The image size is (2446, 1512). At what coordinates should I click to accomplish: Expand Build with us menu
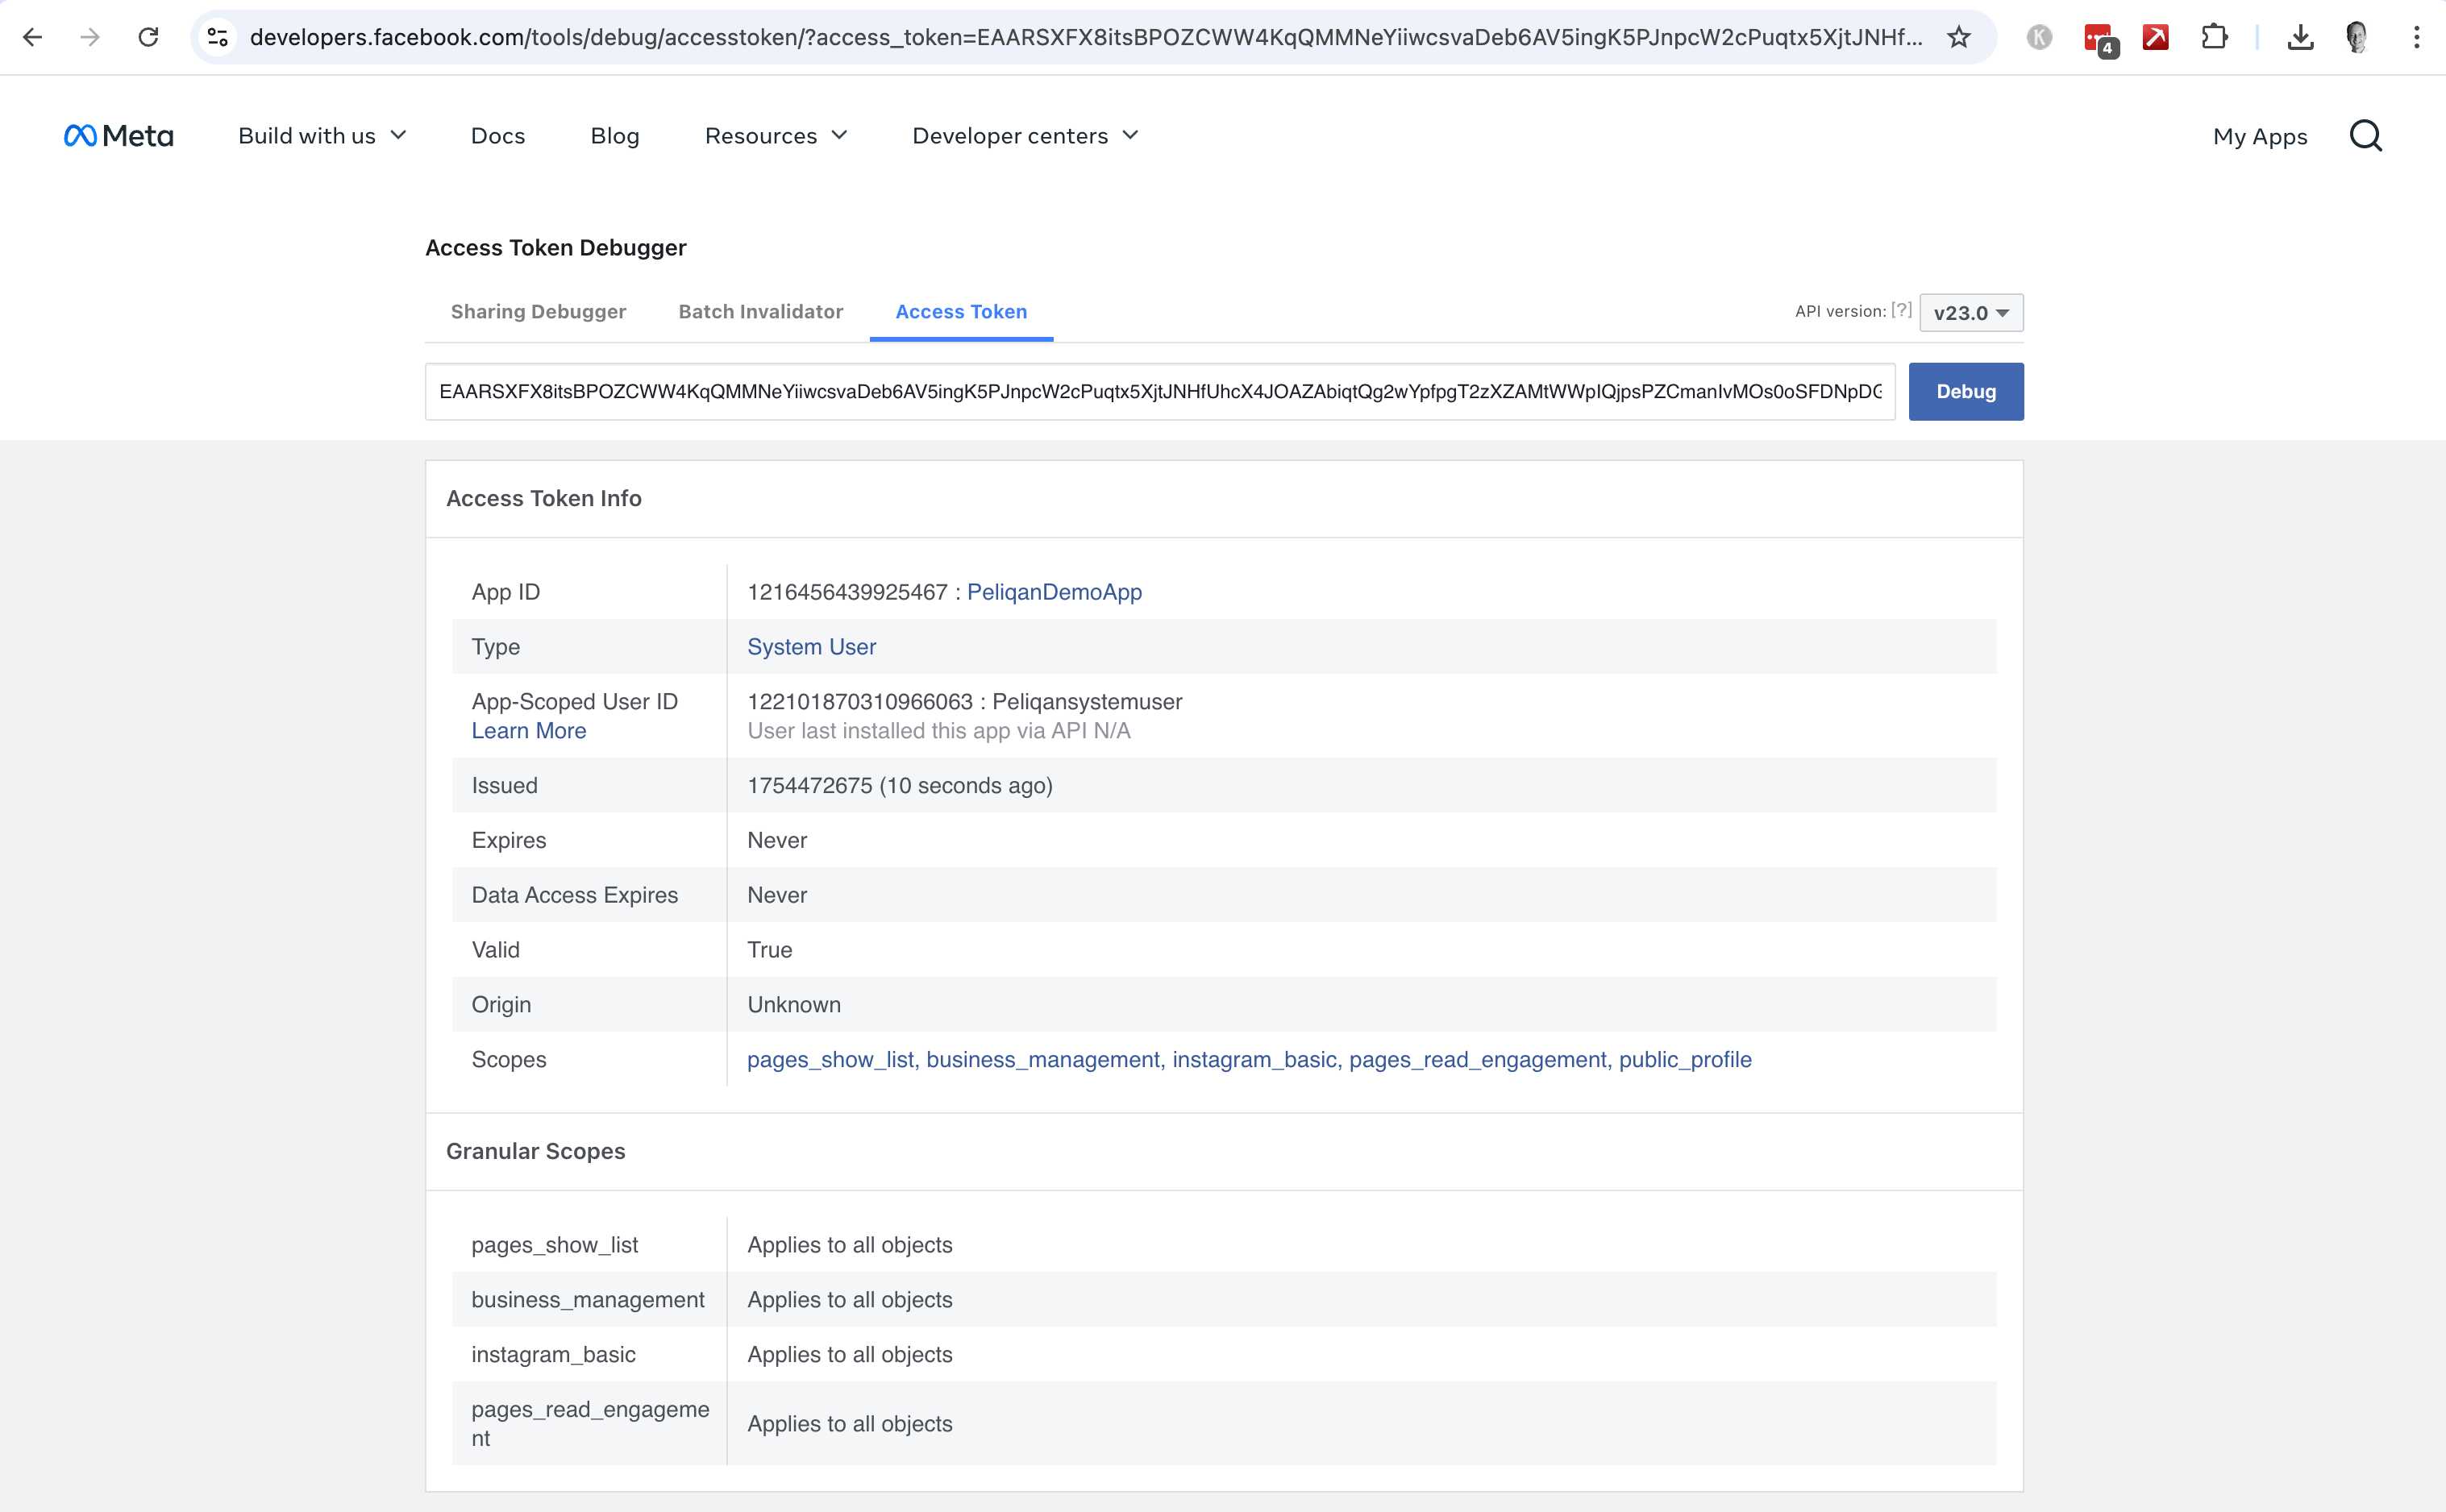[x=322, y=135]
